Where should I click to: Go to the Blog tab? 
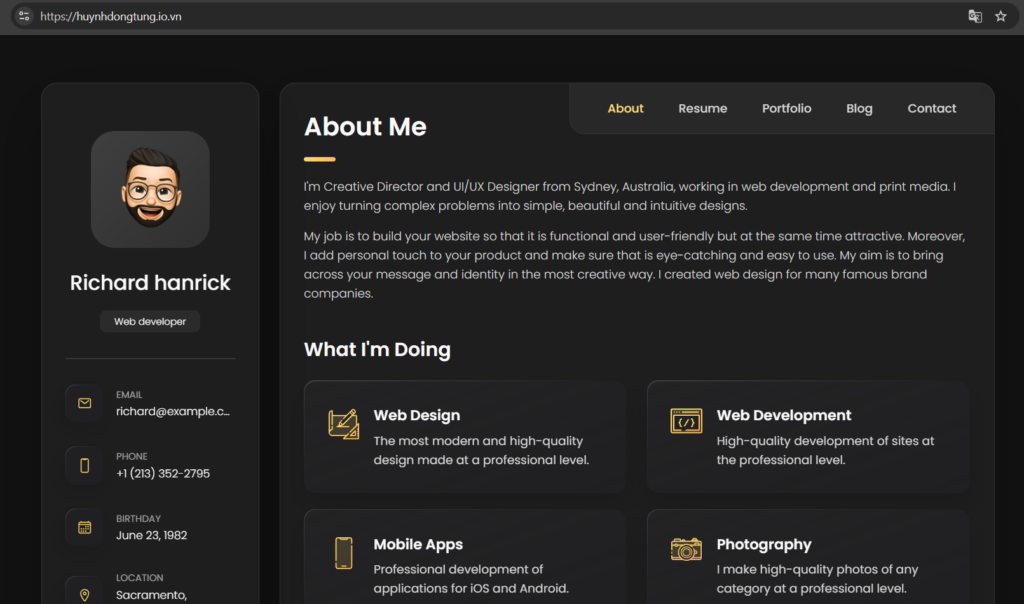coord(859,108)
